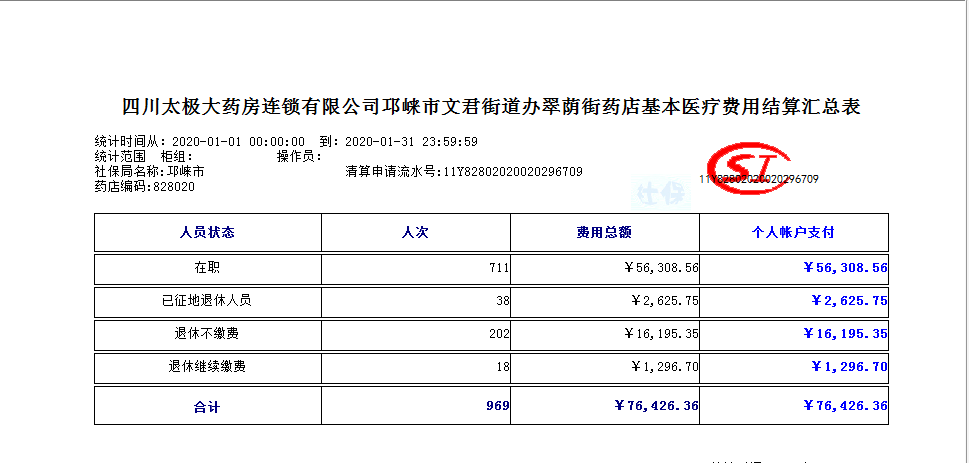Click the 人次 value 202
Screen dimensions: 969x463
[500, 334]
